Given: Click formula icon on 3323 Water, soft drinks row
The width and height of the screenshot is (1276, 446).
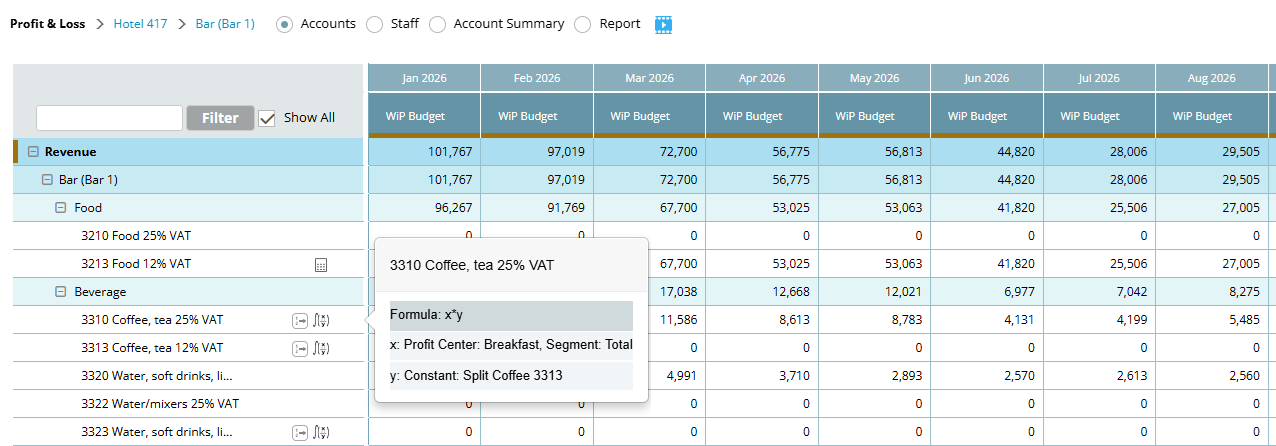Looking at the screenshot, I should pyautogui.click(x=322, y=432).
